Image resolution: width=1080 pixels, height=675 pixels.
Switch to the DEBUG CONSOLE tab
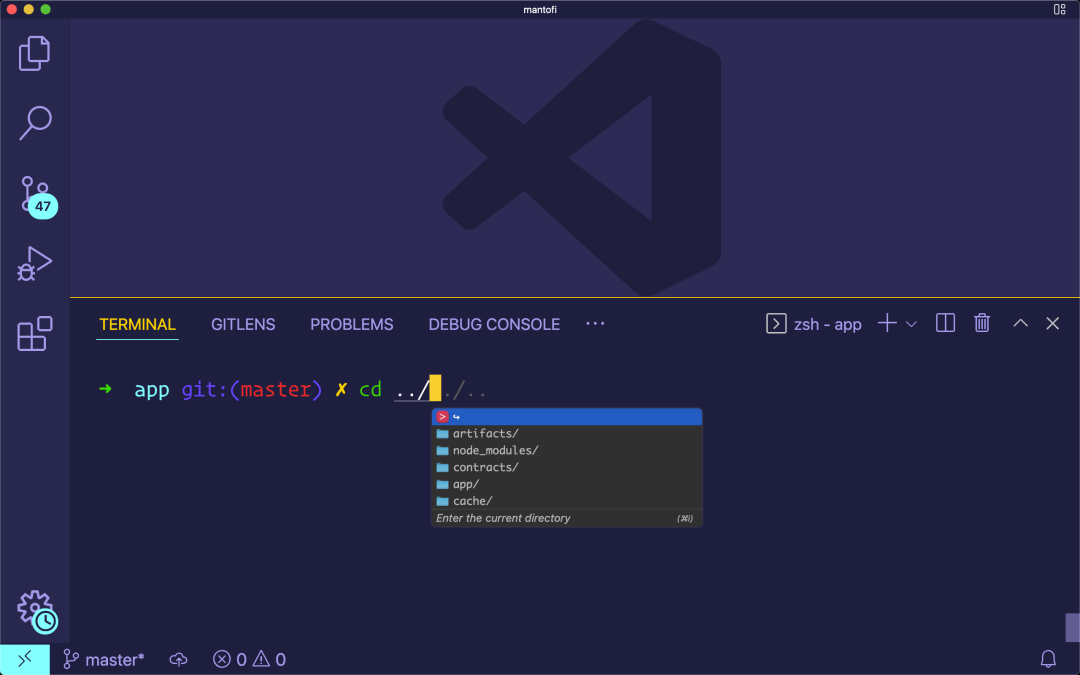[494, 324]
